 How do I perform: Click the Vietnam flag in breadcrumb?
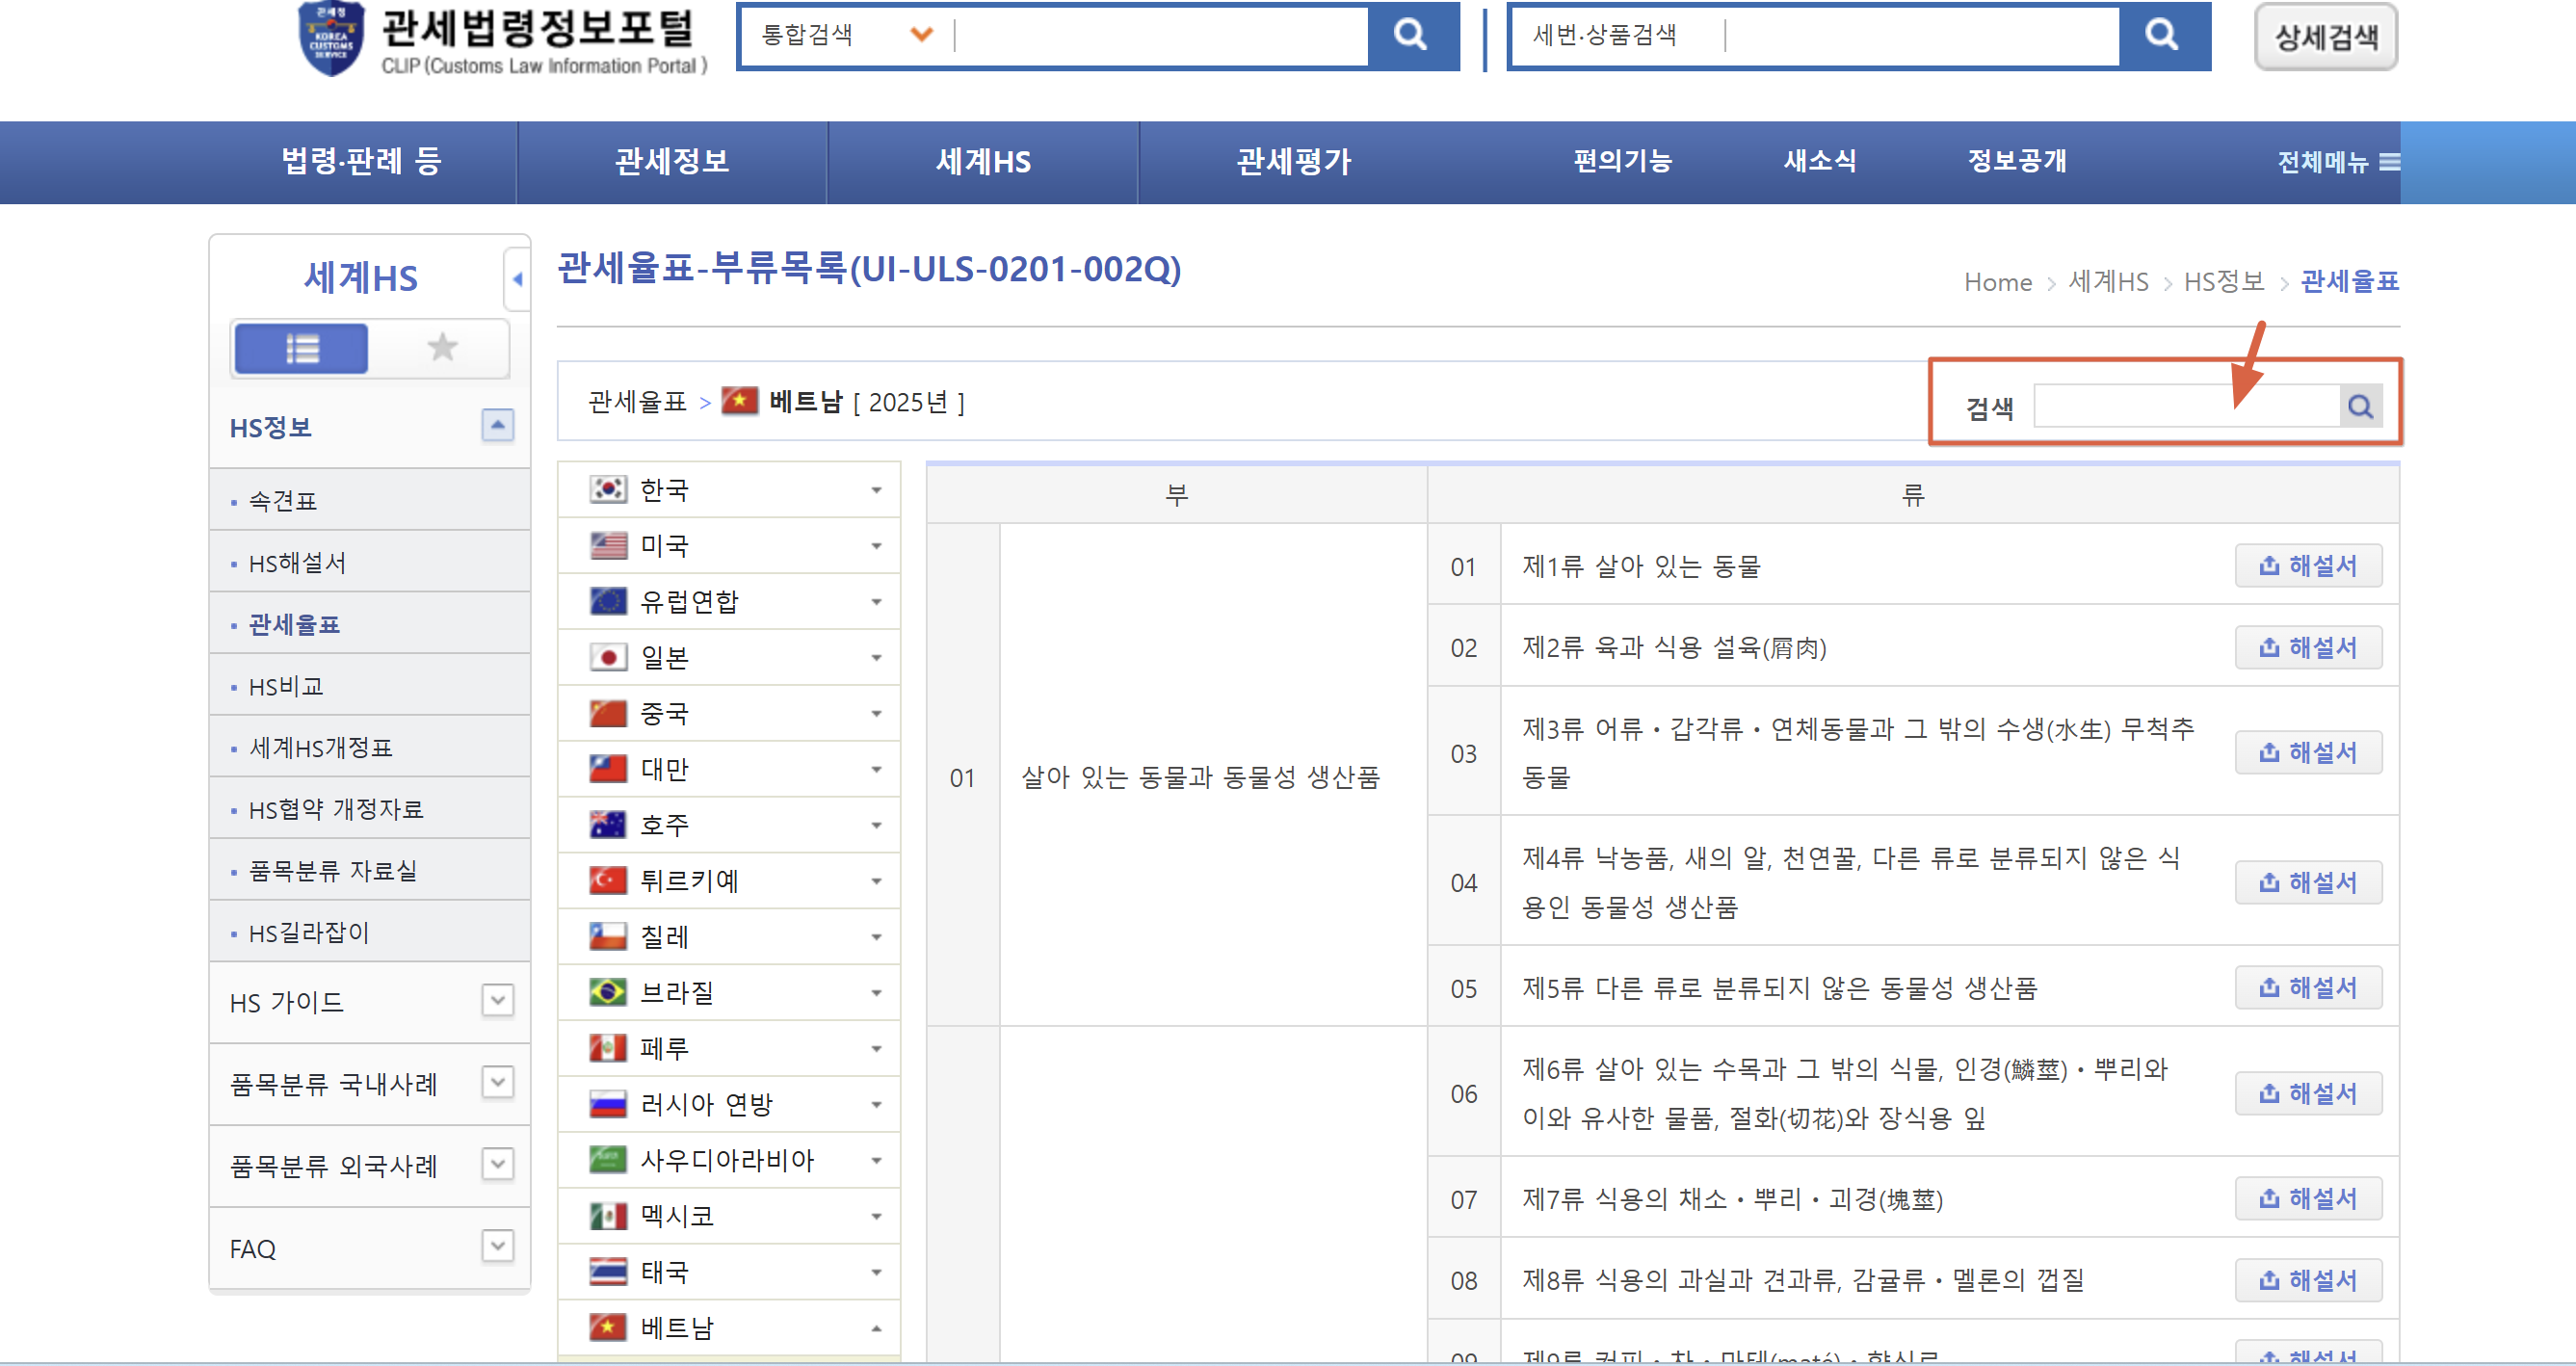740,401
